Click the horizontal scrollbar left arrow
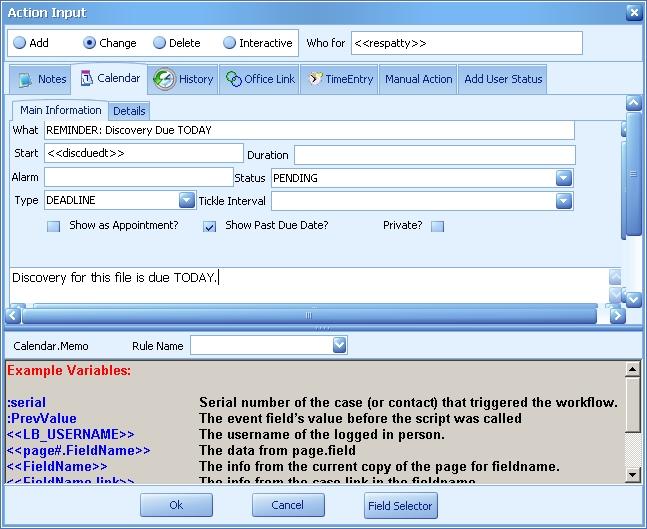Viewport: 647px width, 529px height. point(13,316)
